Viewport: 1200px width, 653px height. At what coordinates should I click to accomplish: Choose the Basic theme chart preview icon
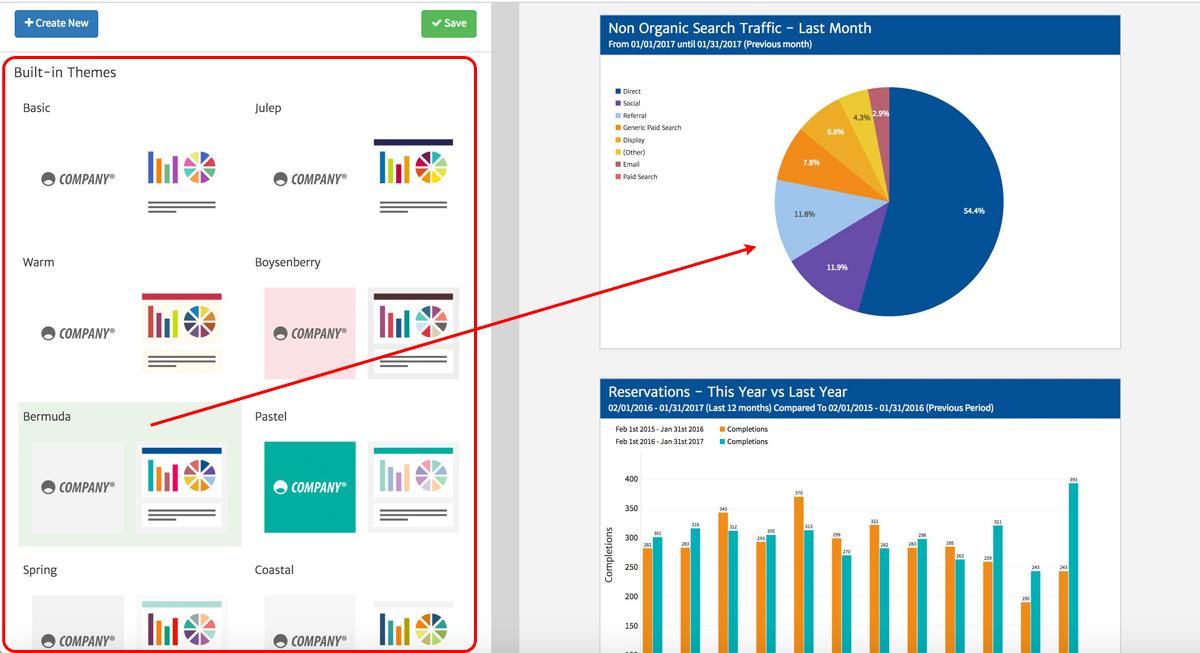click(x=182, y=179)
